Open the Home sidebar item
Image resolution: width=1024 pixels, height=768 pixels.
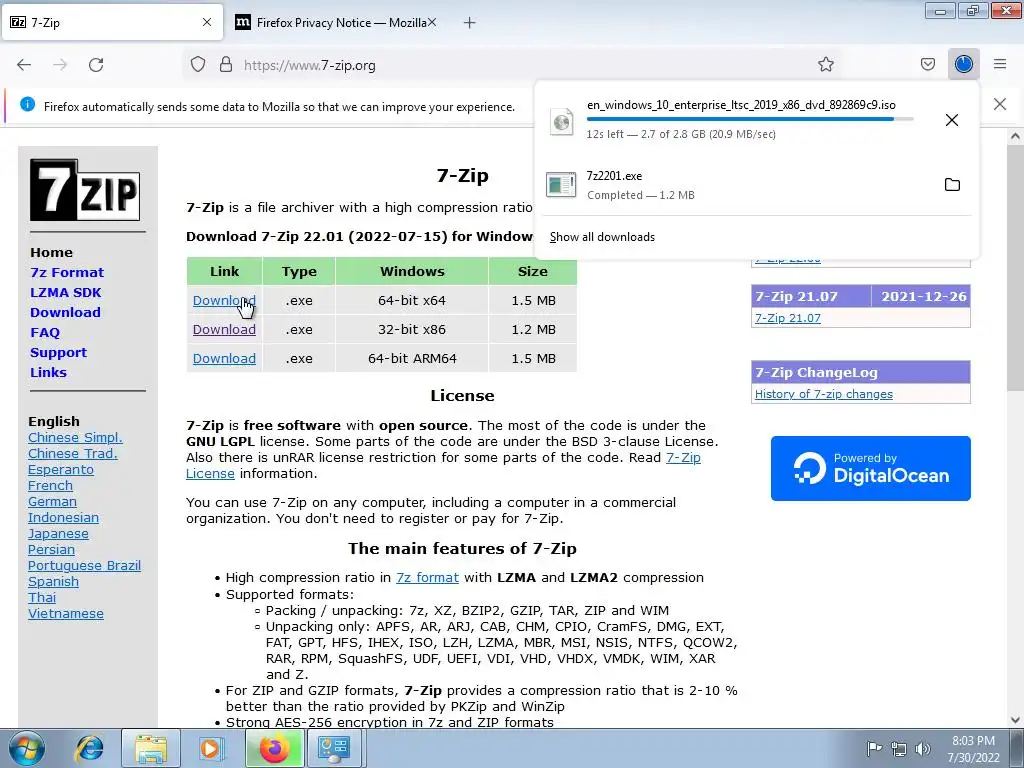[52, 252]
